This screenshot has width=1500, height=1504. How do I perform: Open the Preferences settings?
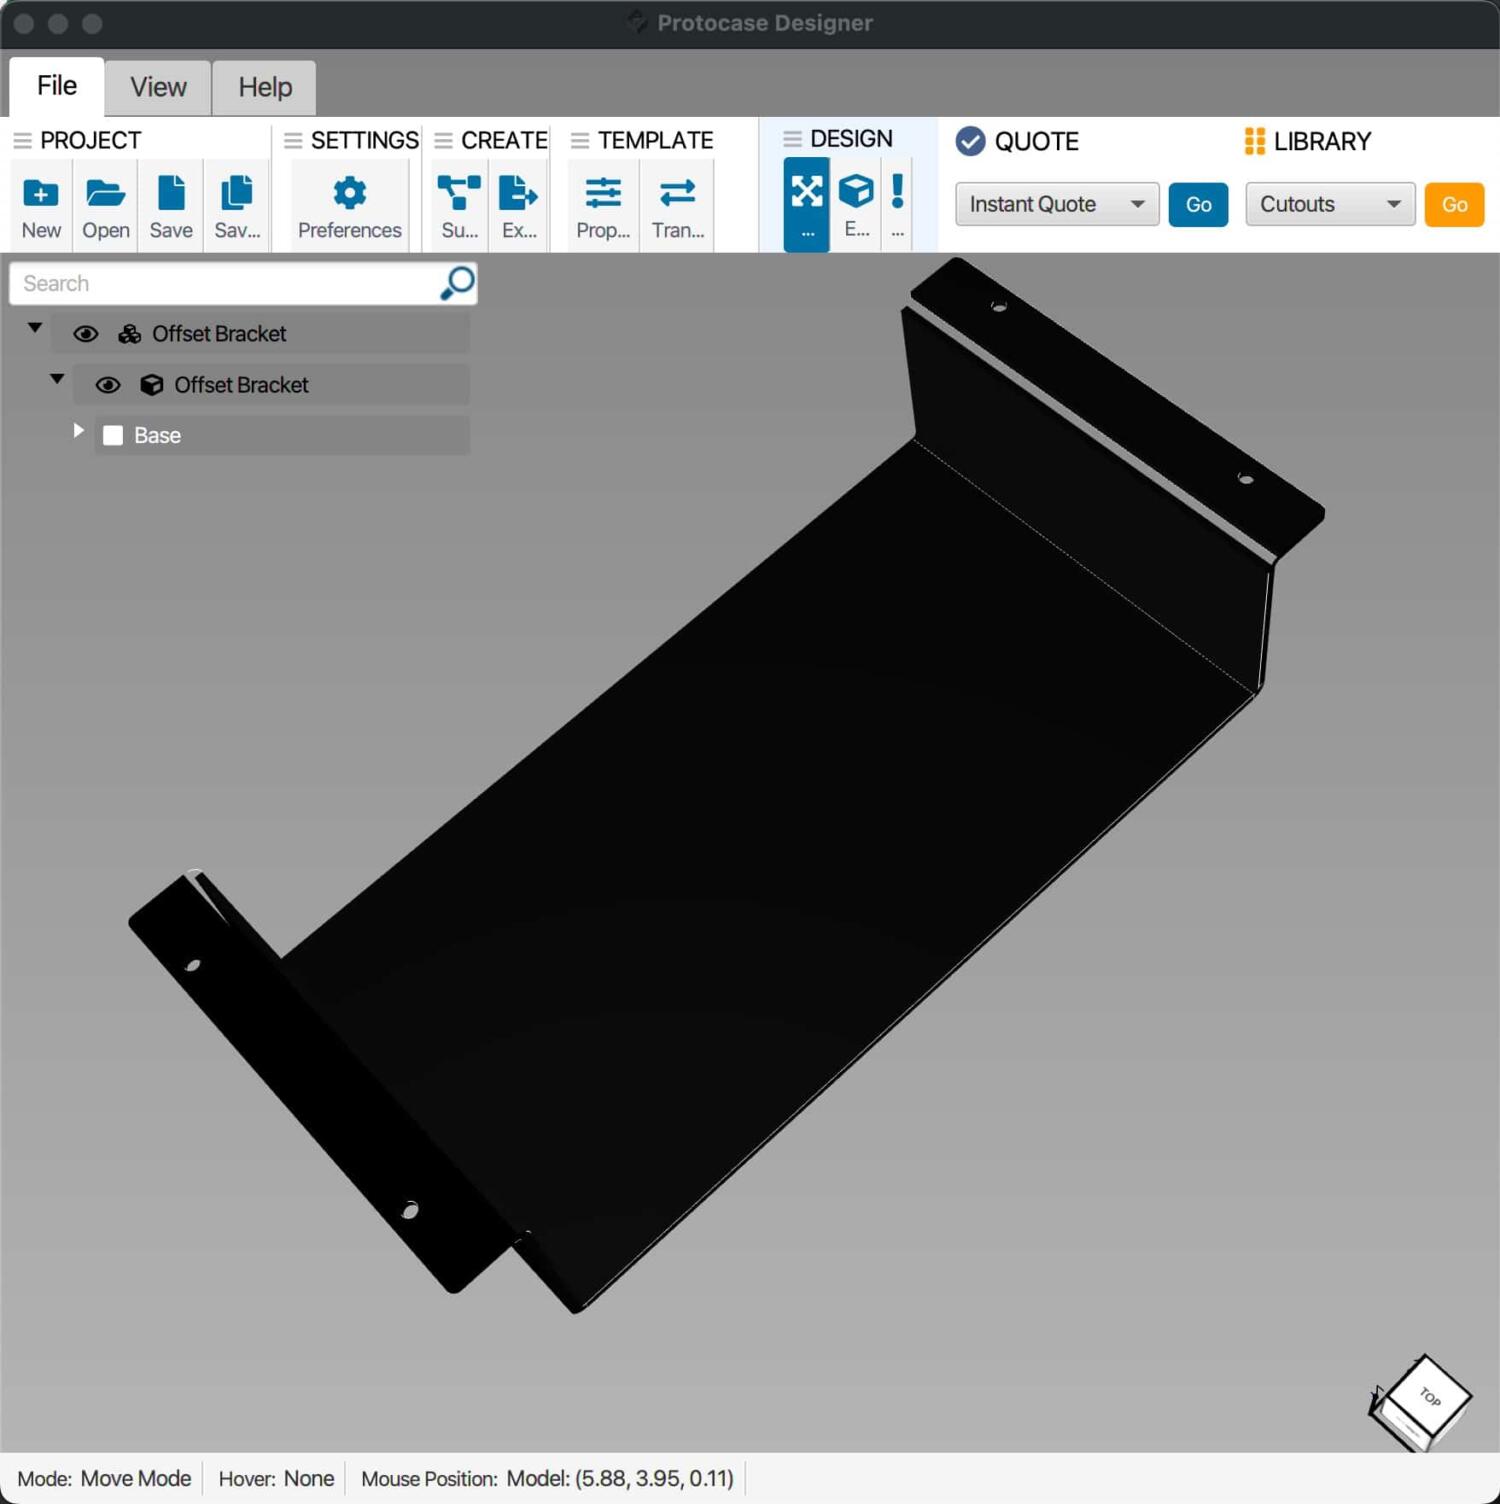click(348, 205)
